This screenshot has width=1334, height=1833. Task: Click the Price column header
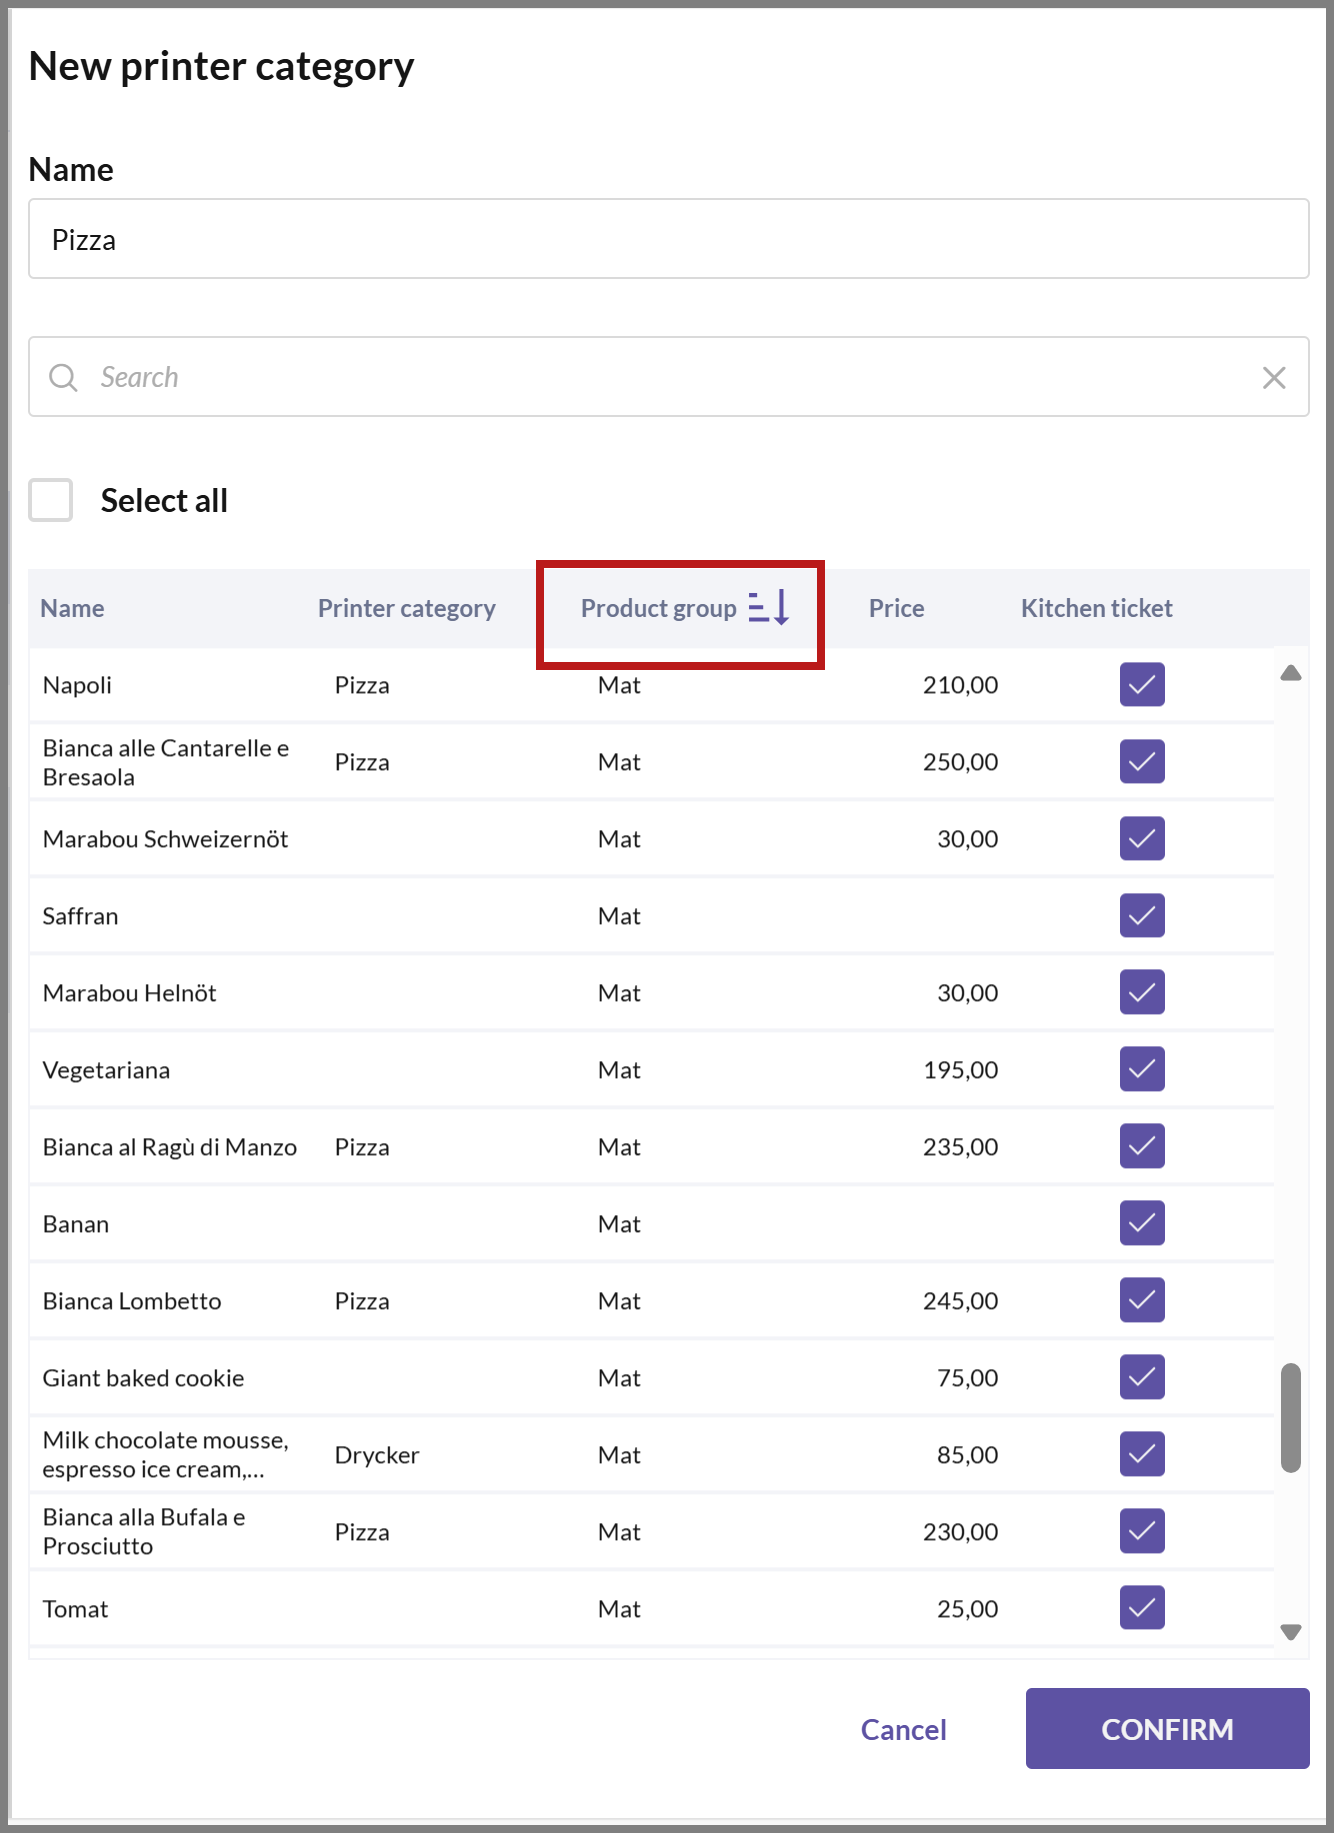point(896,608)
